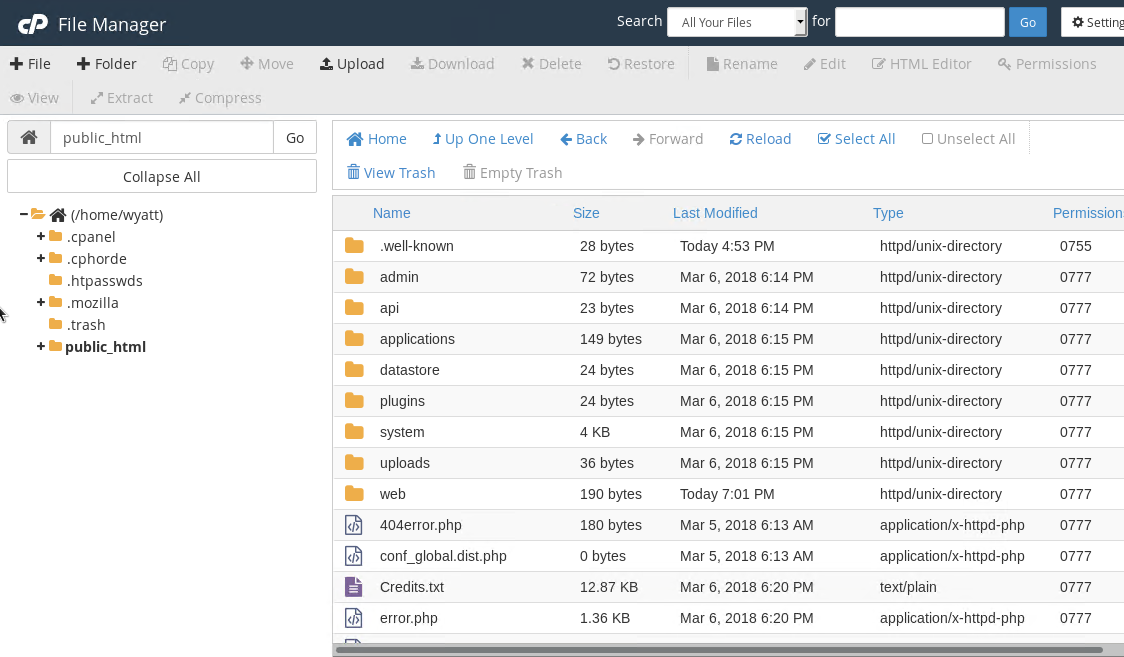Click Select All files
This screenshot has height=657, width=1124.
click(x=857, y=139)
